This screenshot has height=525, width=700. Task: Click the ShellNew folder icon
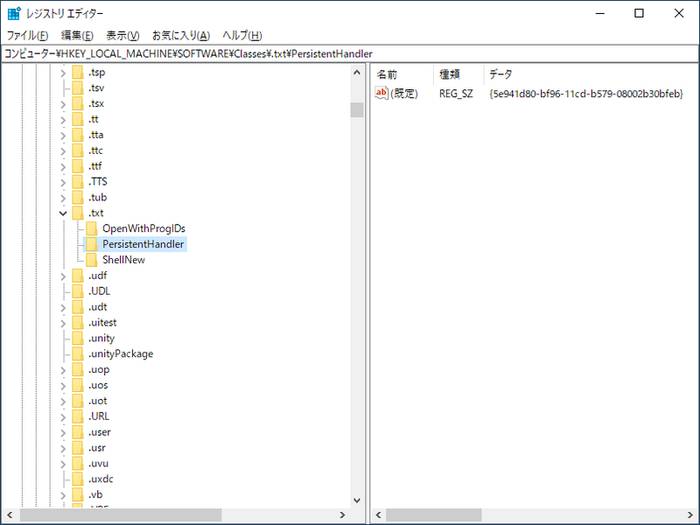(x=92, y=260)
